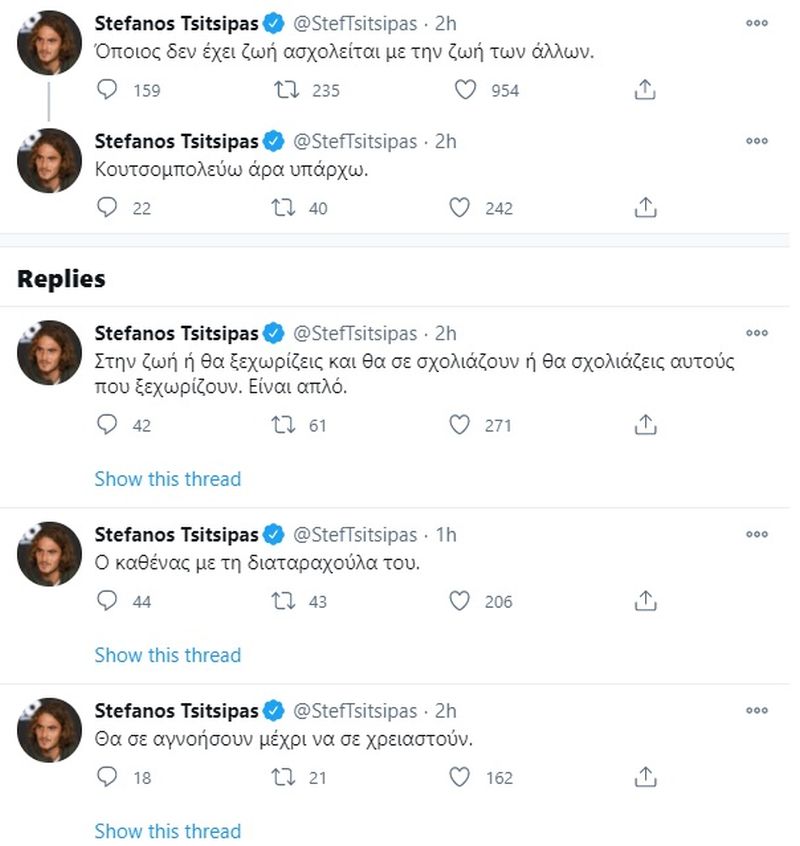
Task: Open more options on the first tweet
Action: click(756, 23)
